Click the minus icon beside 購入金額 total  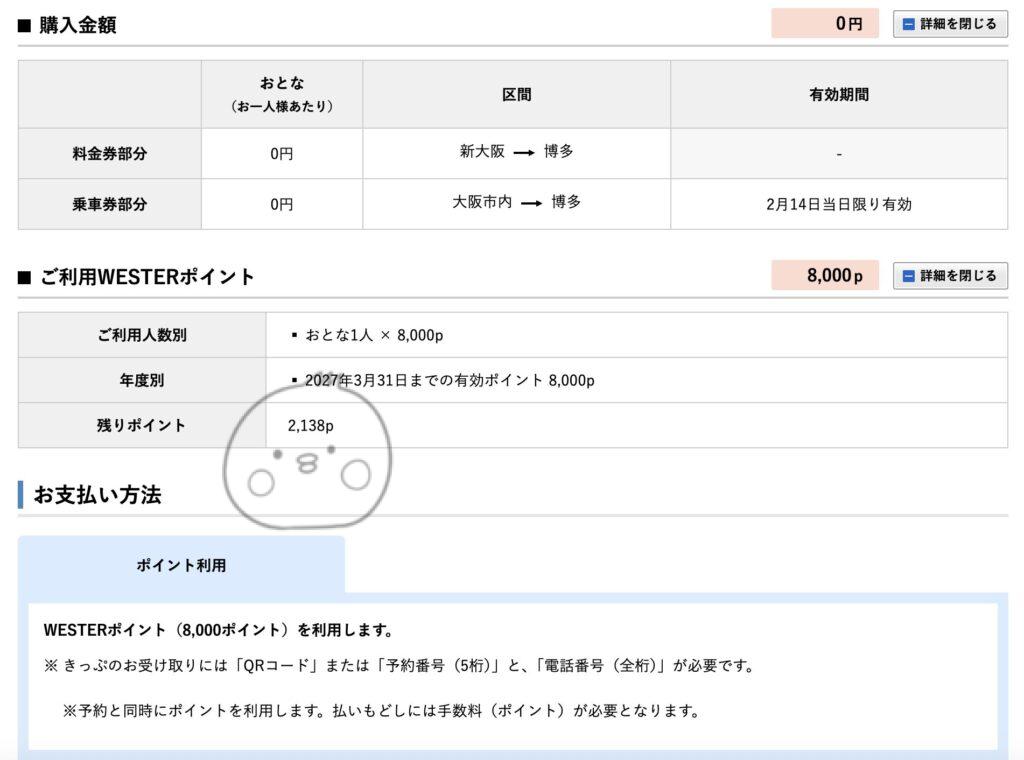coord(908,24)
